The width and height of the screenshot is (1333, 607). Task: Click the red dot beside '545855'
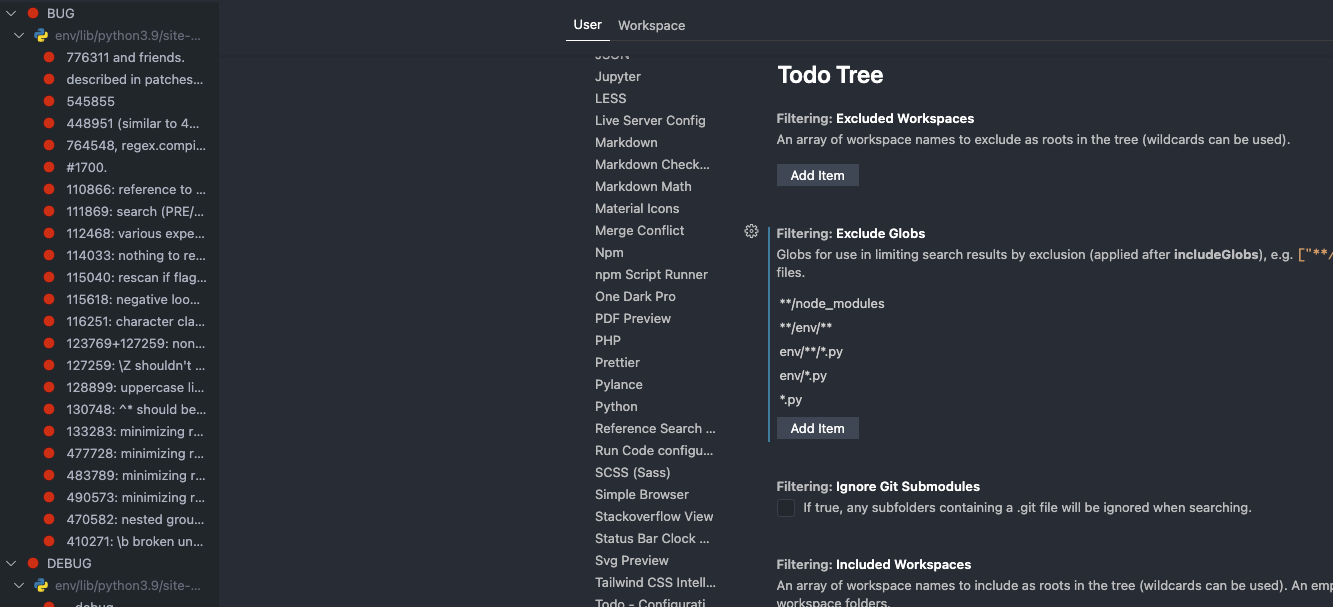pos(48,101)
